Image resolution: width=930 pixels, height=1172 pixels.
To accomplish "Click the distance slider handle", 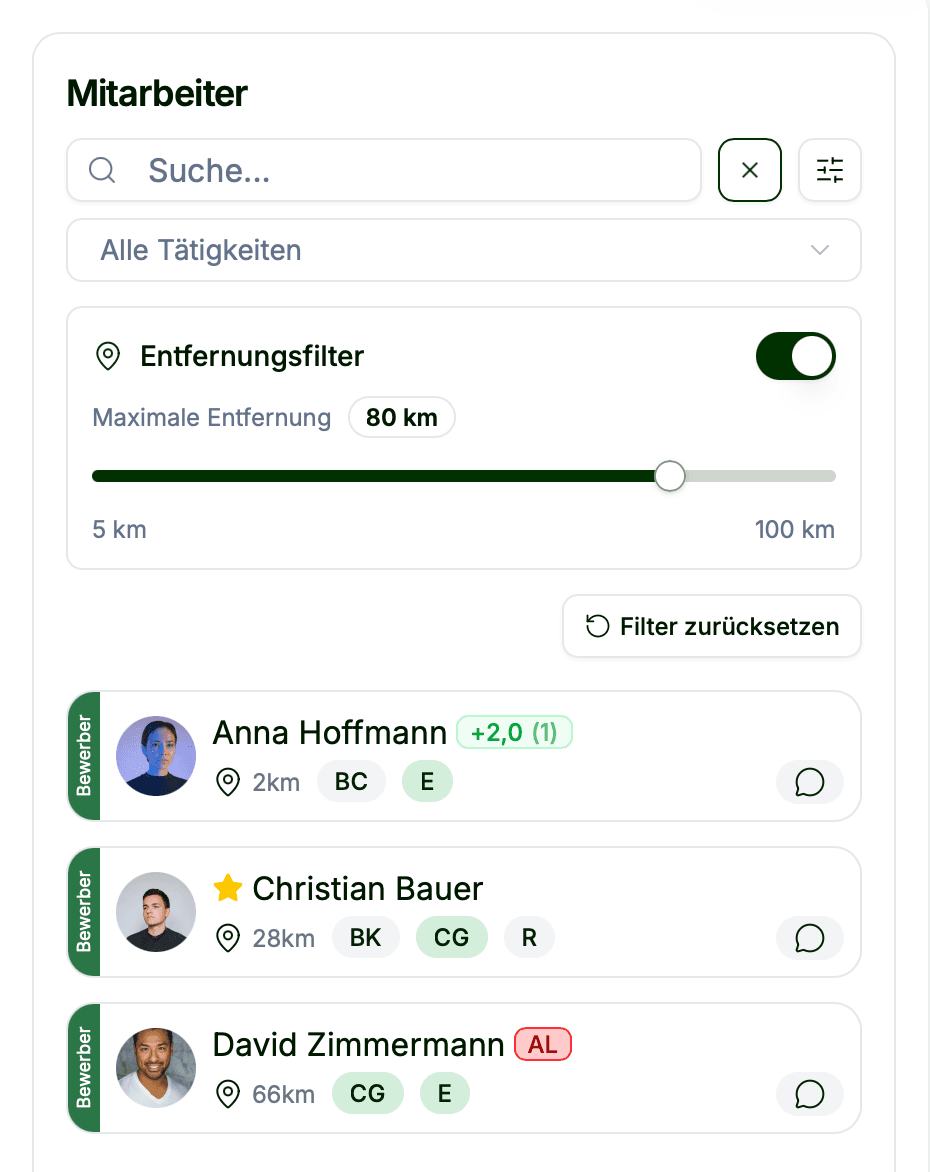I will tap(670, 476).
